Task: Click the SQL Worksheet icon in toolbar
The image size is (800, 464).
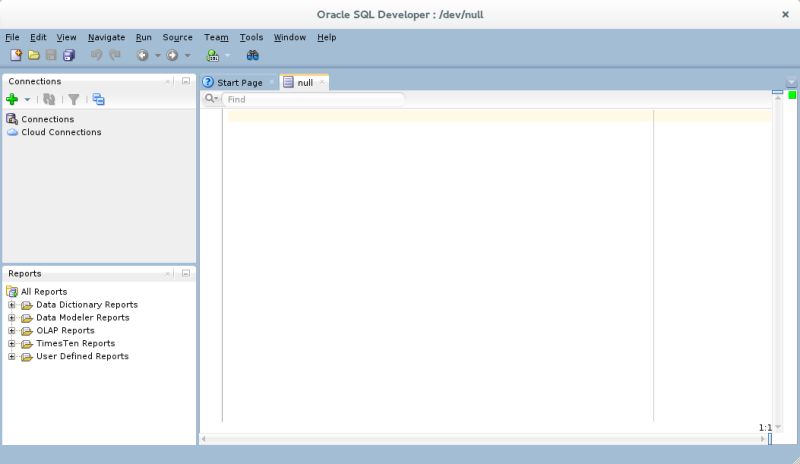Action: point(212,55)
